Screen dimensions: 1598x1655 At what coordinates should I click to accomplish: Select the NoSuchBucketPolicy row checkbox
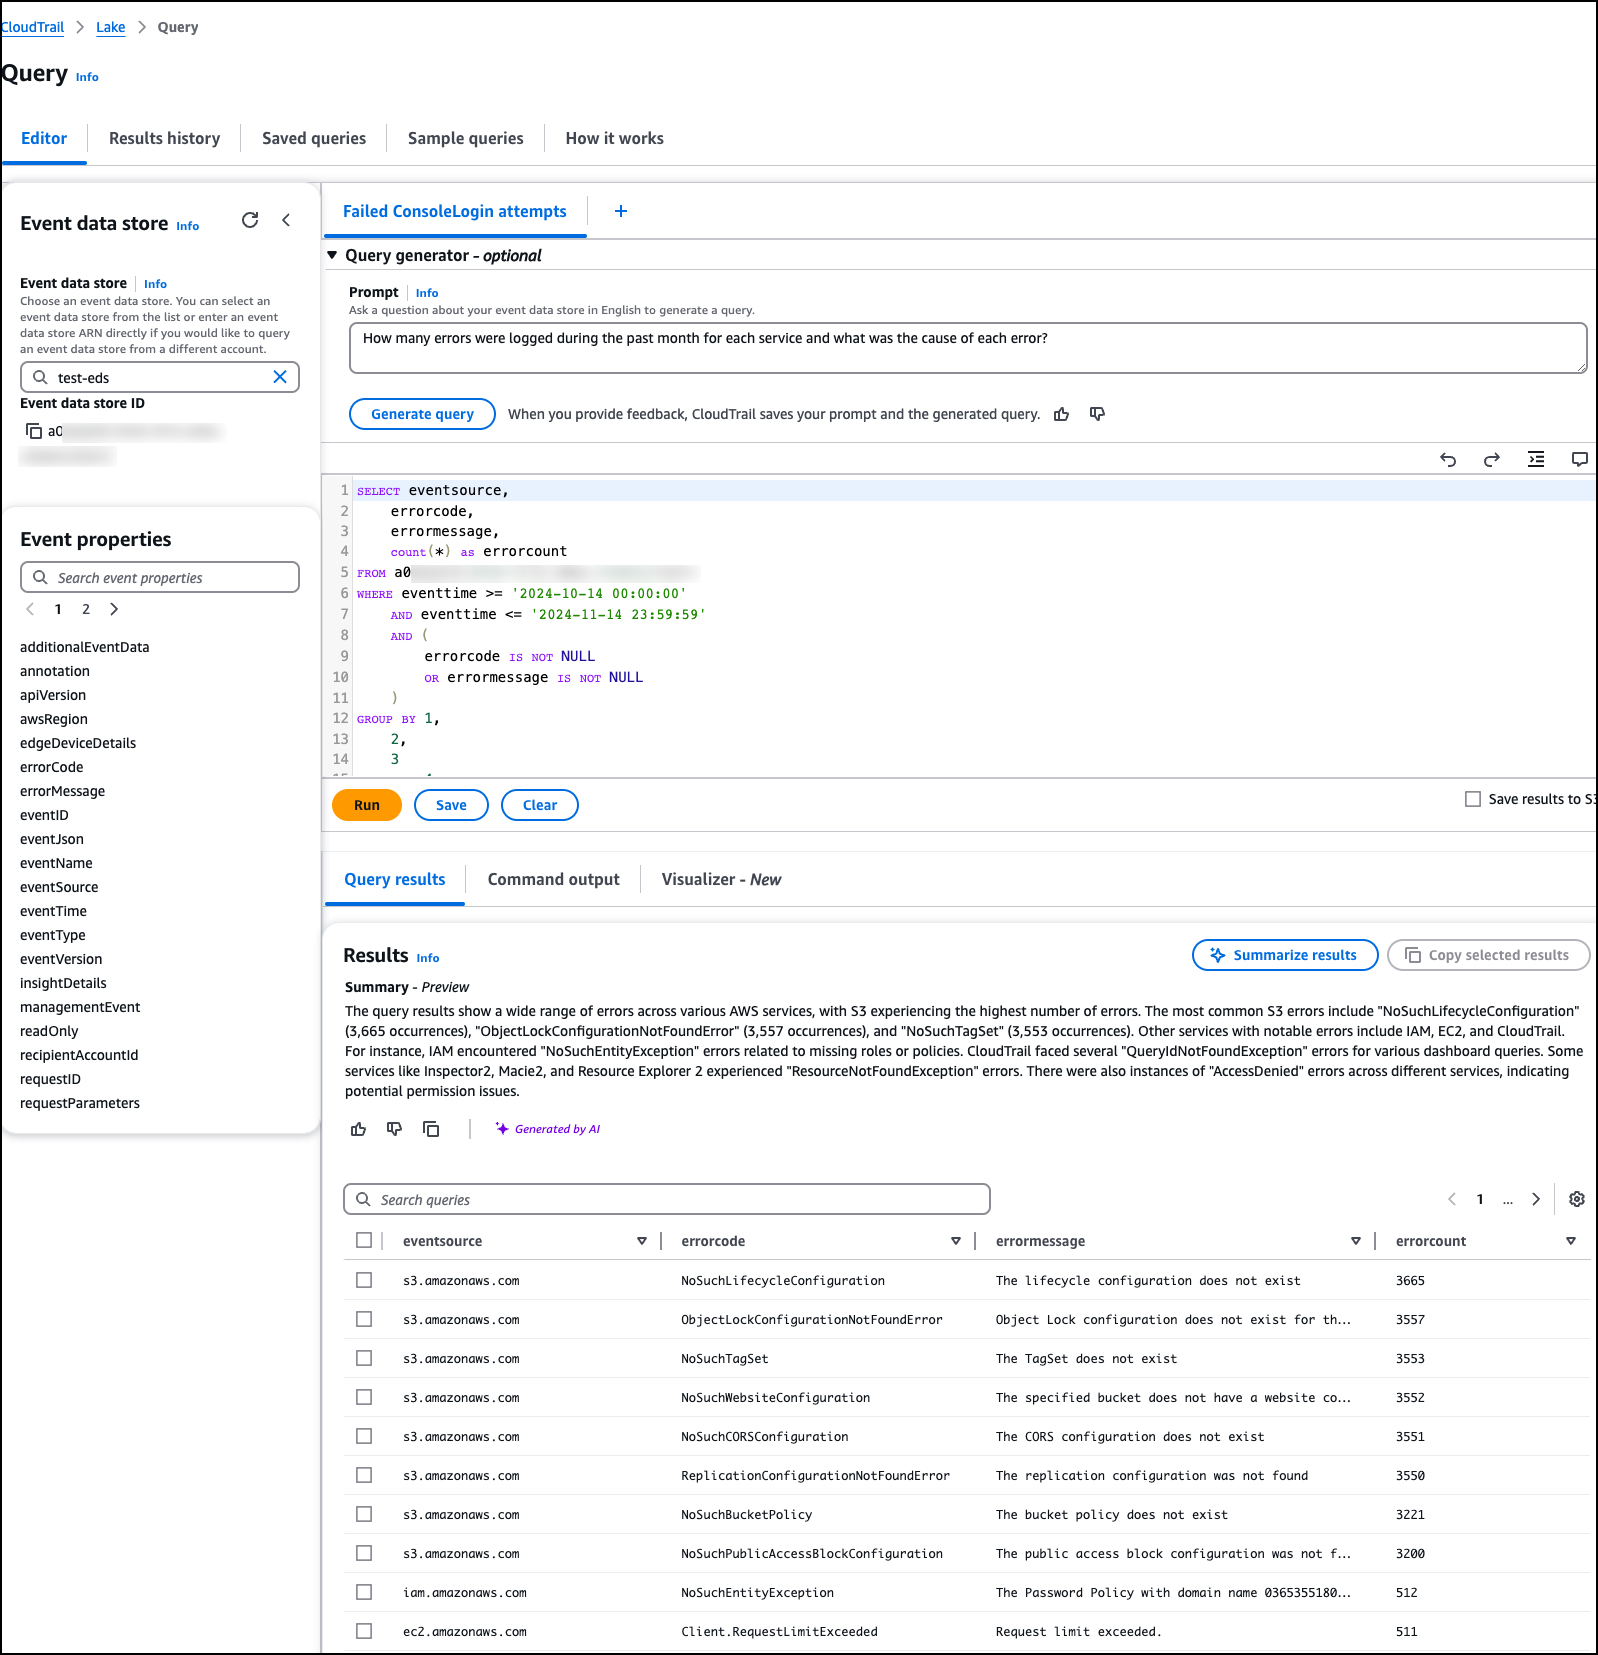click(364, 1514)
